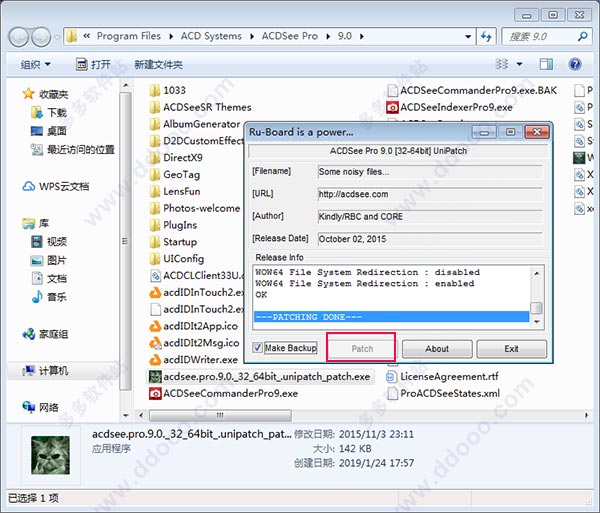Select the LensFun folder

click(x=175, y=192)
